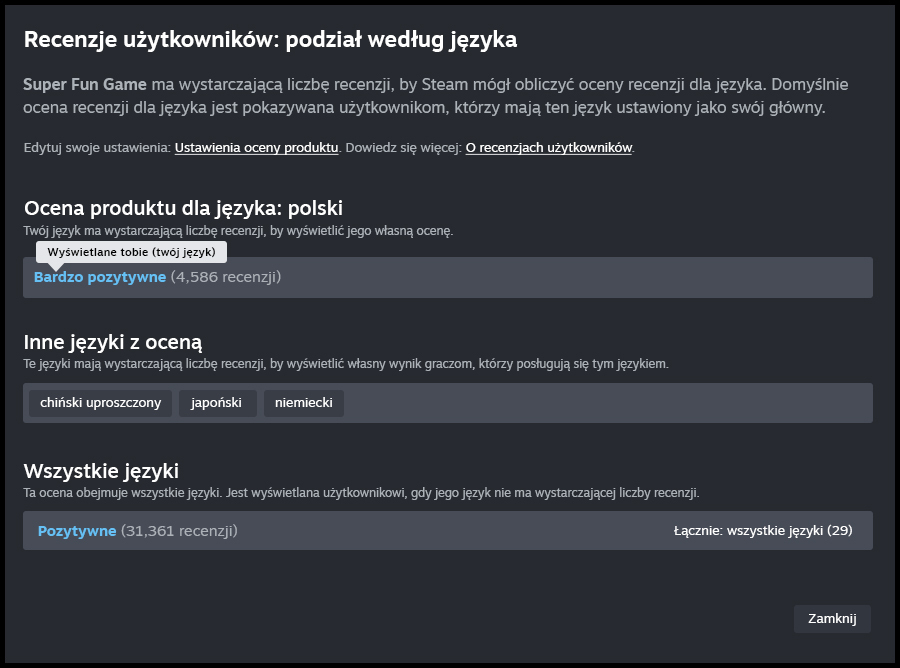The height and width of the screenshot is (668, 900).
Task: Click the Recenzje użytkowników dialog title
Action: tap(270, 40)
